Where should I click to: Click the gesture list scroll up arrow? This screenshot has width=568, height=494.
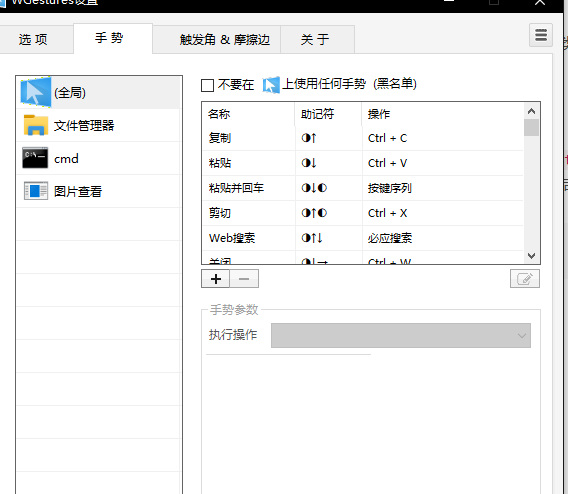coord(531,111)
